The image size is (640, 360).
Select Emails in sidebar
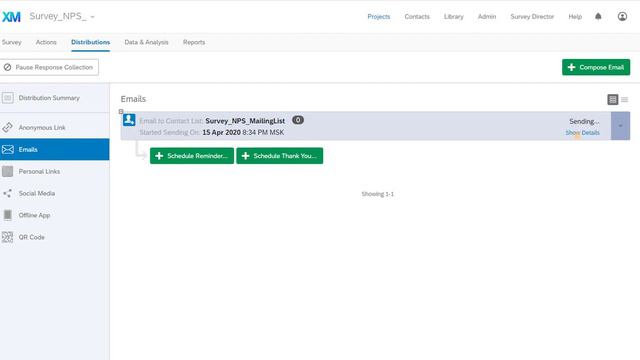[55, 149]
